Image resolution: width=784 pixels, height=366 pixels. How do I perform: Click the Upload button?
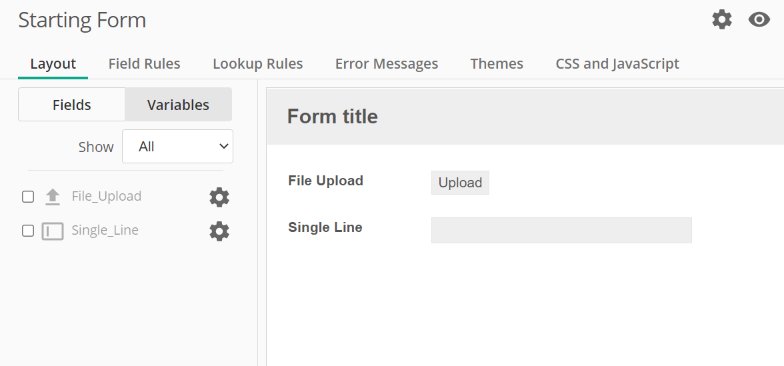pos(460,182)
